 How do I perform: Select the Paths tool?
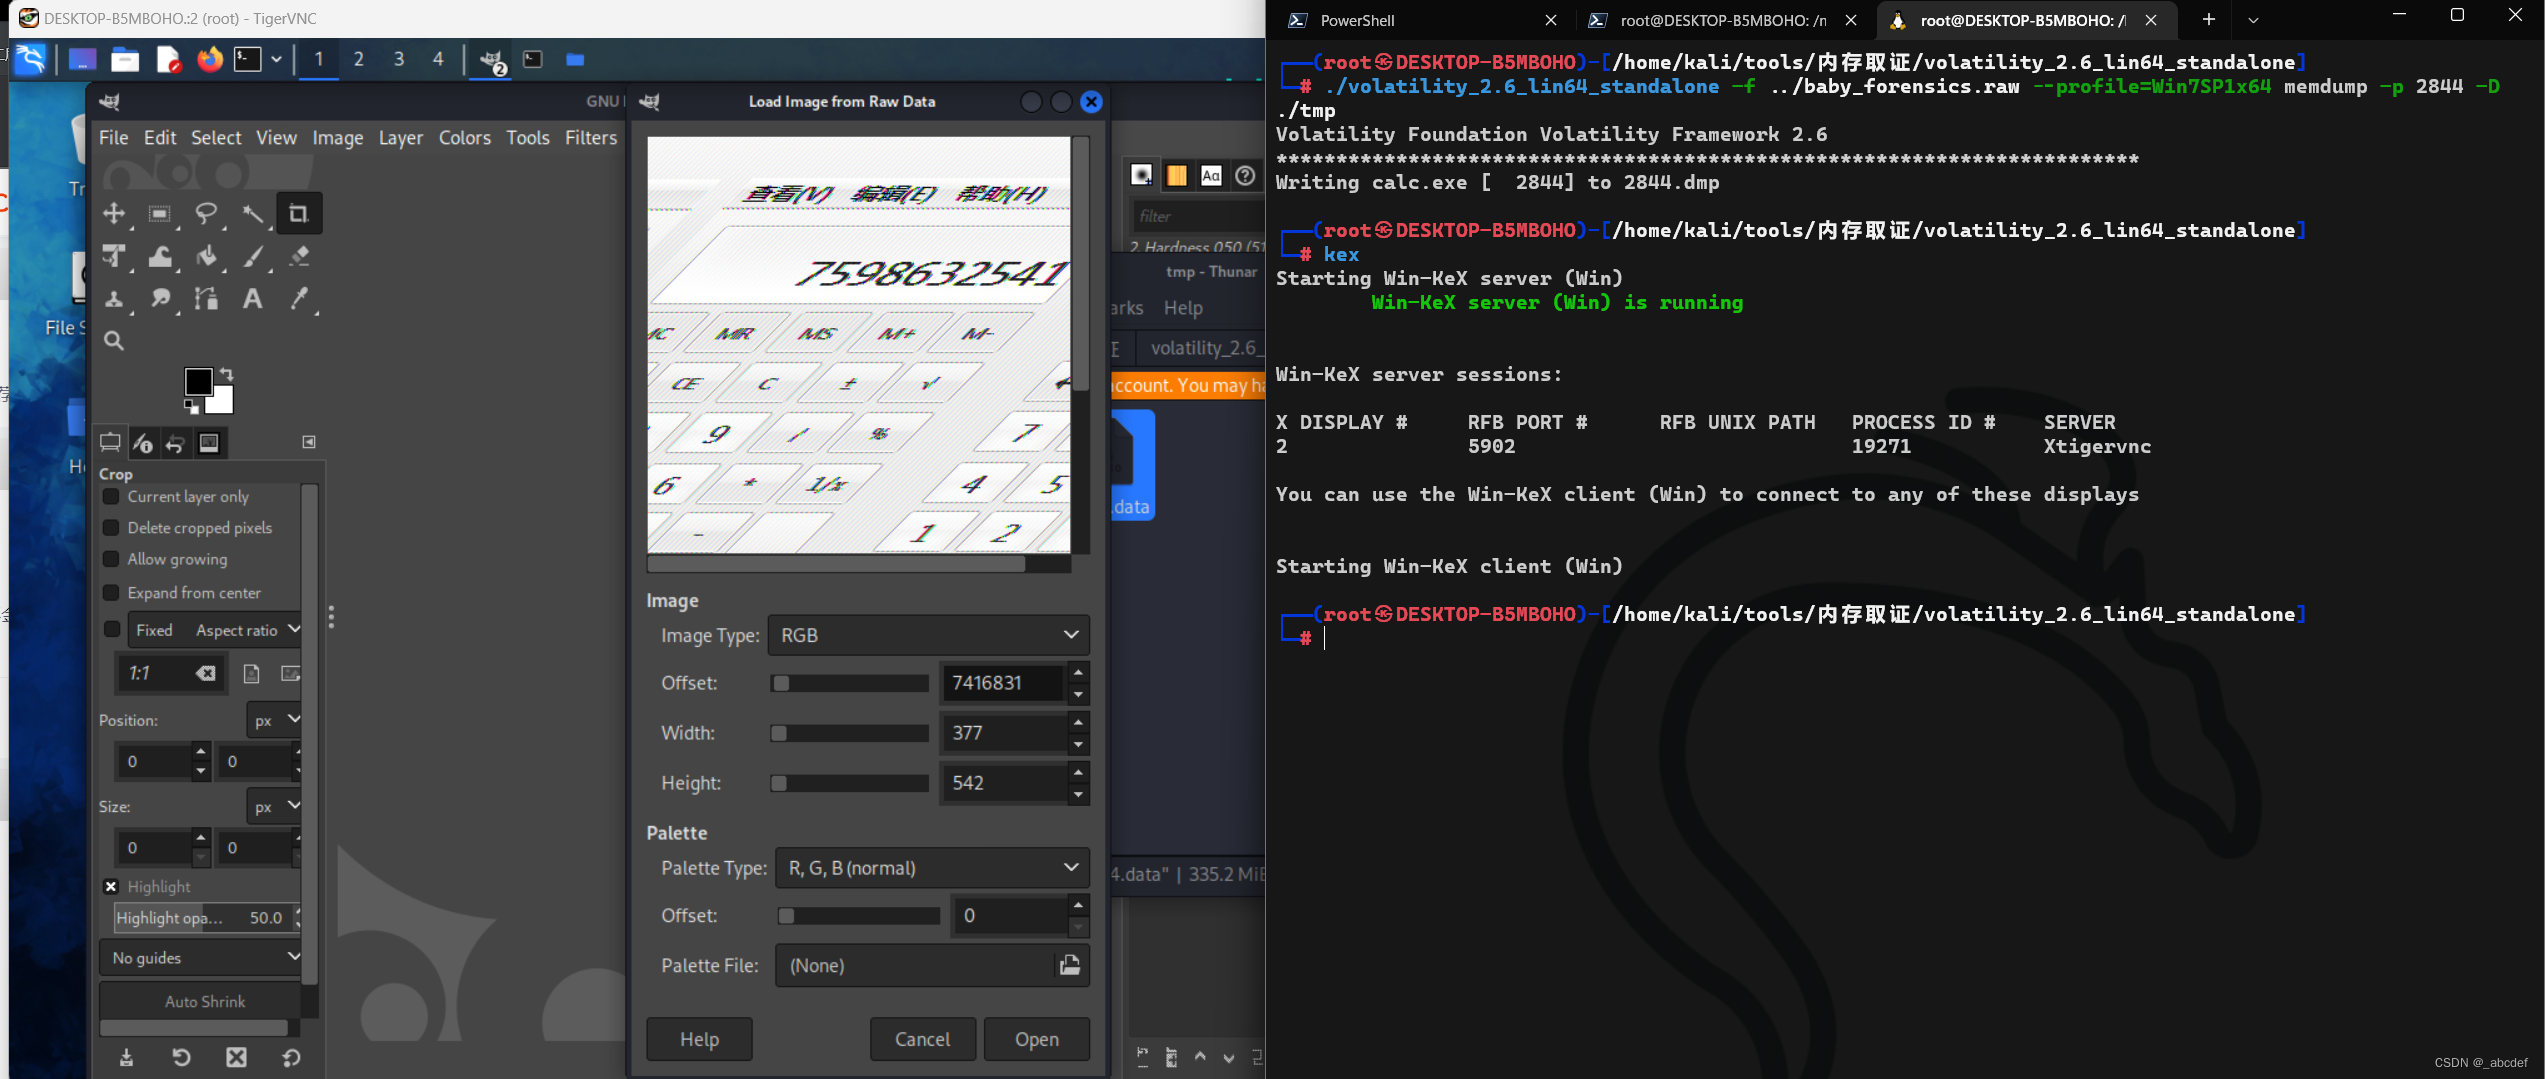point(207,299)
